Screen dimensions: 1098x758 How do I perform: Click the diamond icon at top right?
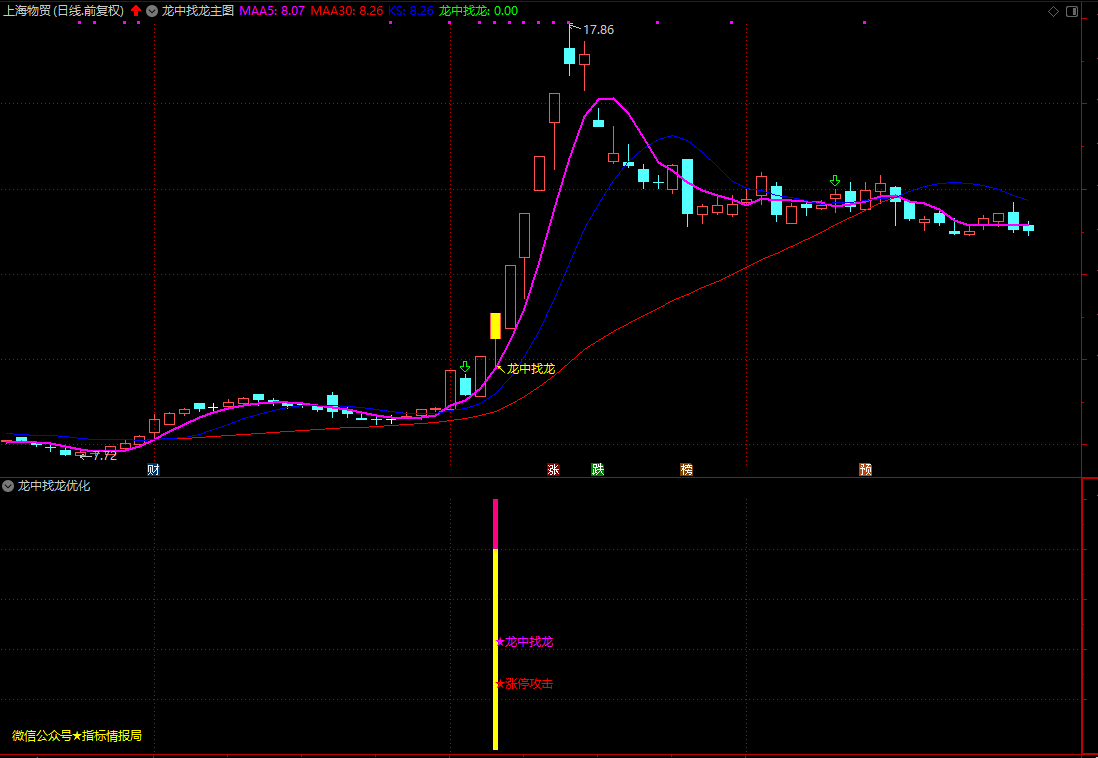1053,11
